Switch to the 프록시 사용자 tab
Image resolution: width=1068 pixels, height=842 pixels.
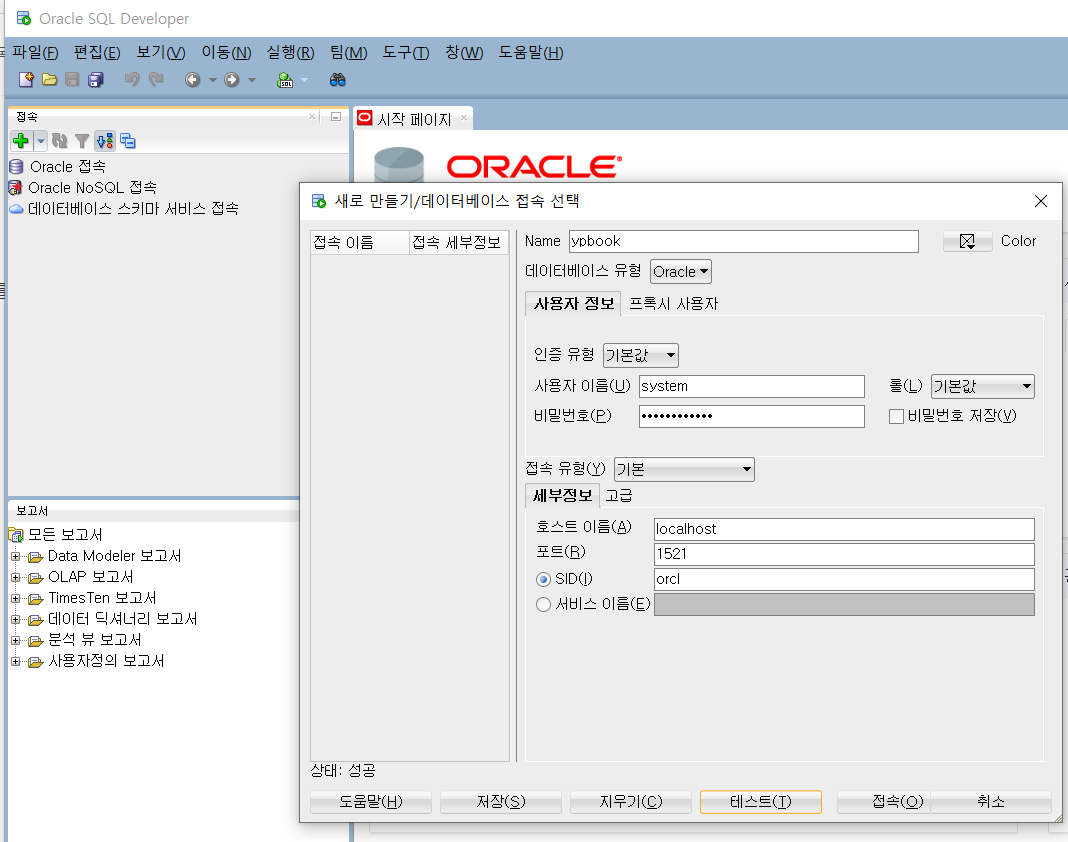pos(673,304)
